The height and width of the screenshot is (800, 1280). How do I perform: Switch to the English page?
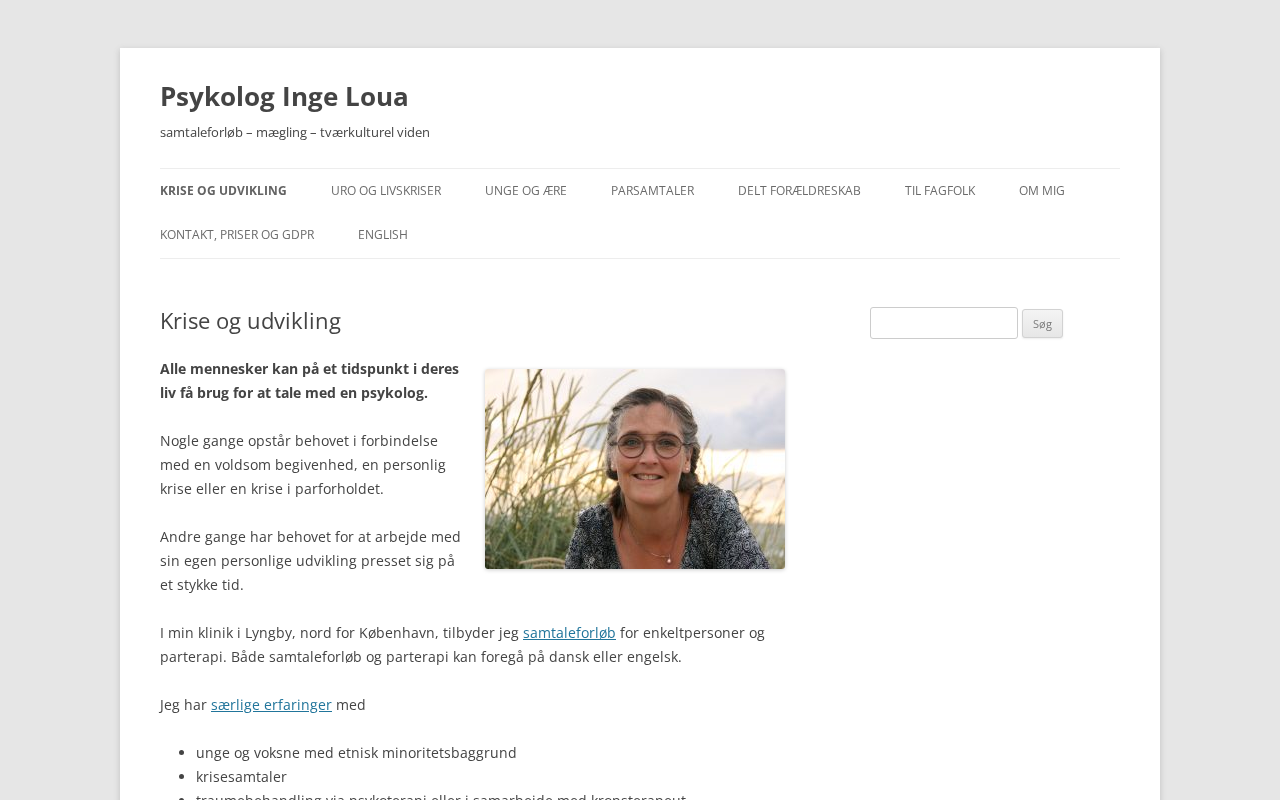[x=383, y=235]
